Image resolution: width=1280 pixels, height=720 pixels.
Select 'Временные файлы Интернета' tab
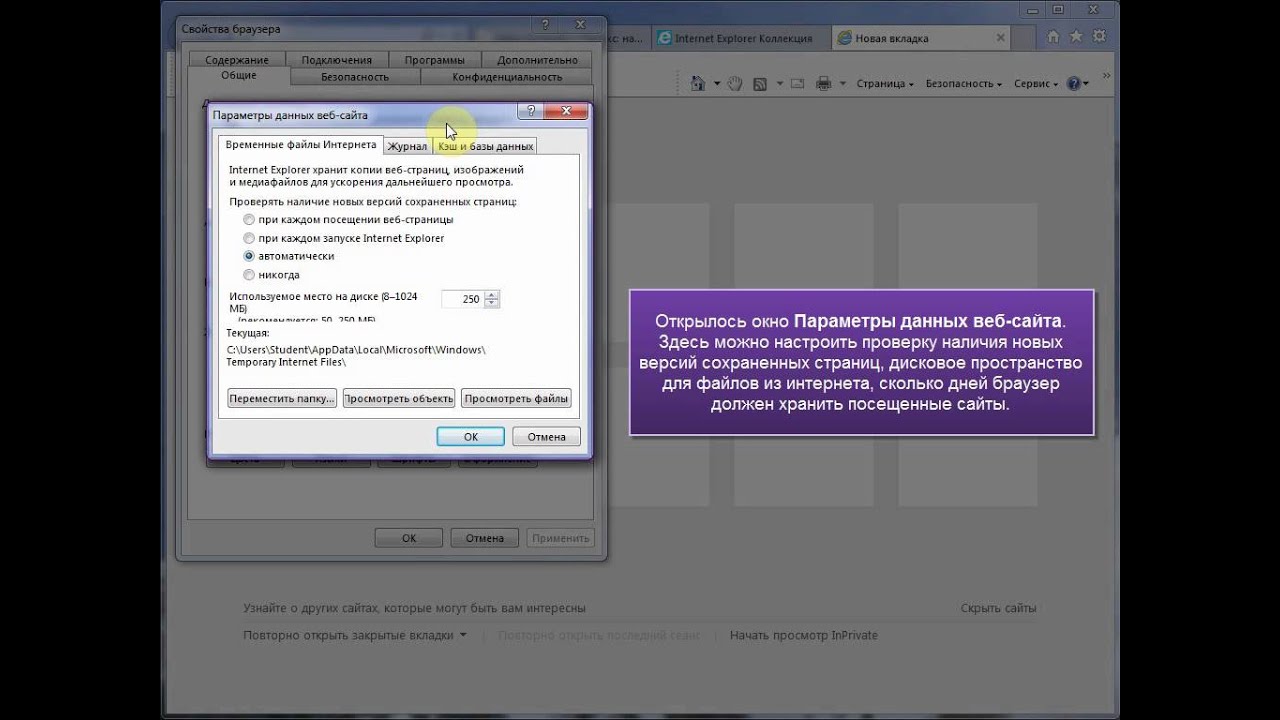pyautogui.click(x=301, y=144)
